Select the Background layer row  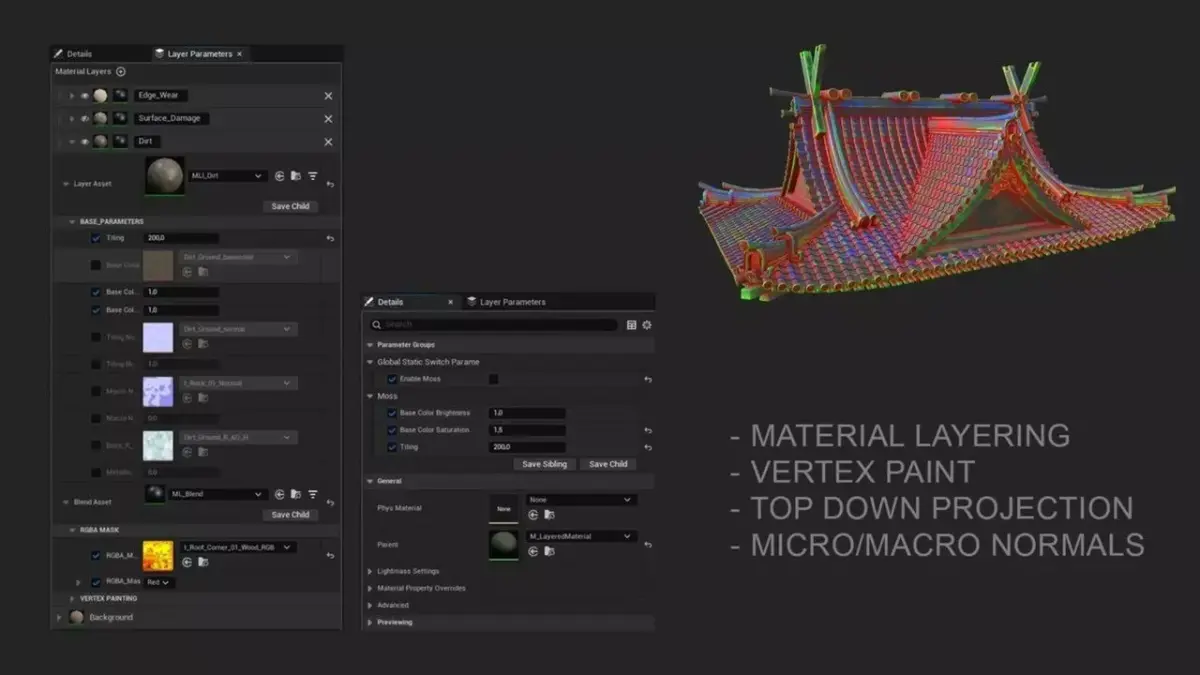click(x=196, y=617)
